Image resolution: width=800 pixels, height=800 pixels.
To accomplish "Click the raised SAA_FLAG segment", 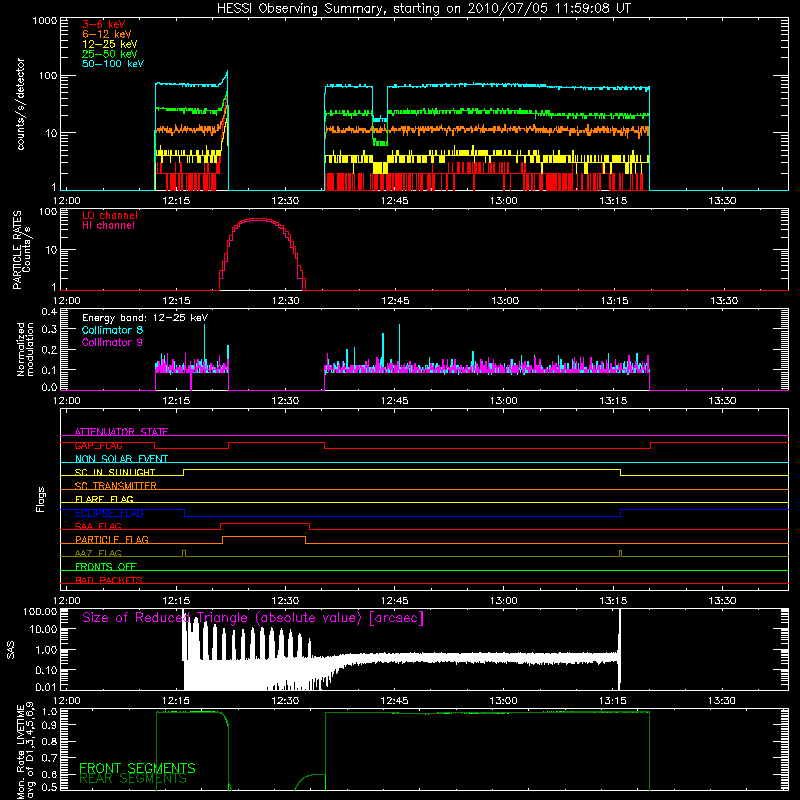I will click(x=265, y=523).
